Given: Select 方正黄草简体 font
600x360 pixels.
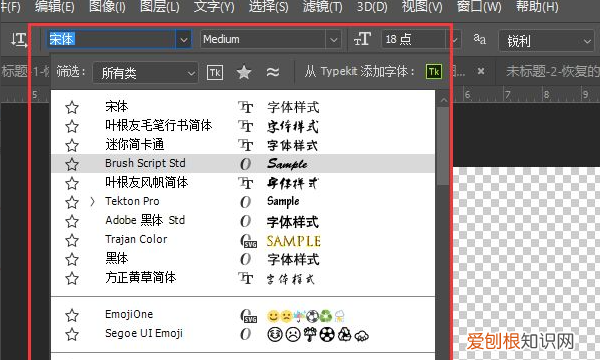Looking at the screenshot, I should (140, 277).
